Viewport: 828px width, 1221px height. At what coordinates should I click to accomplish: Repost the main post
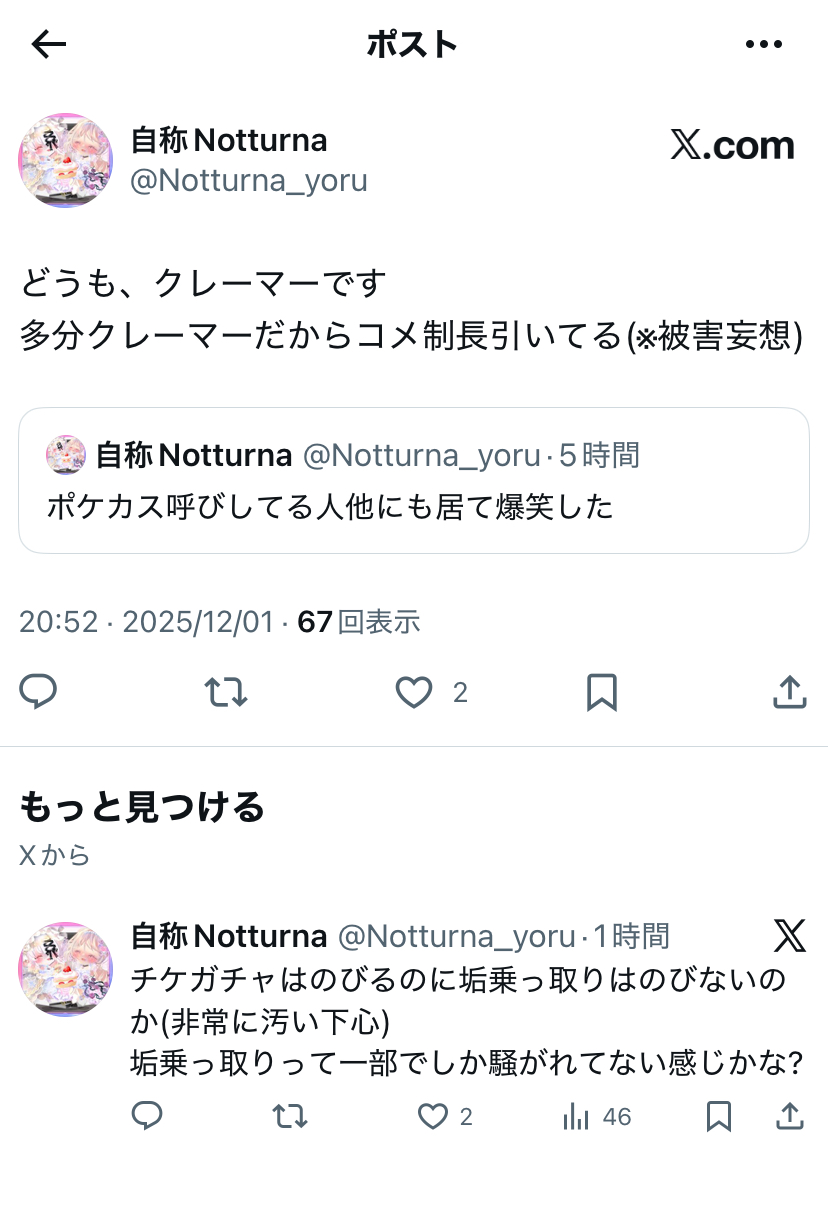[225, 692]
